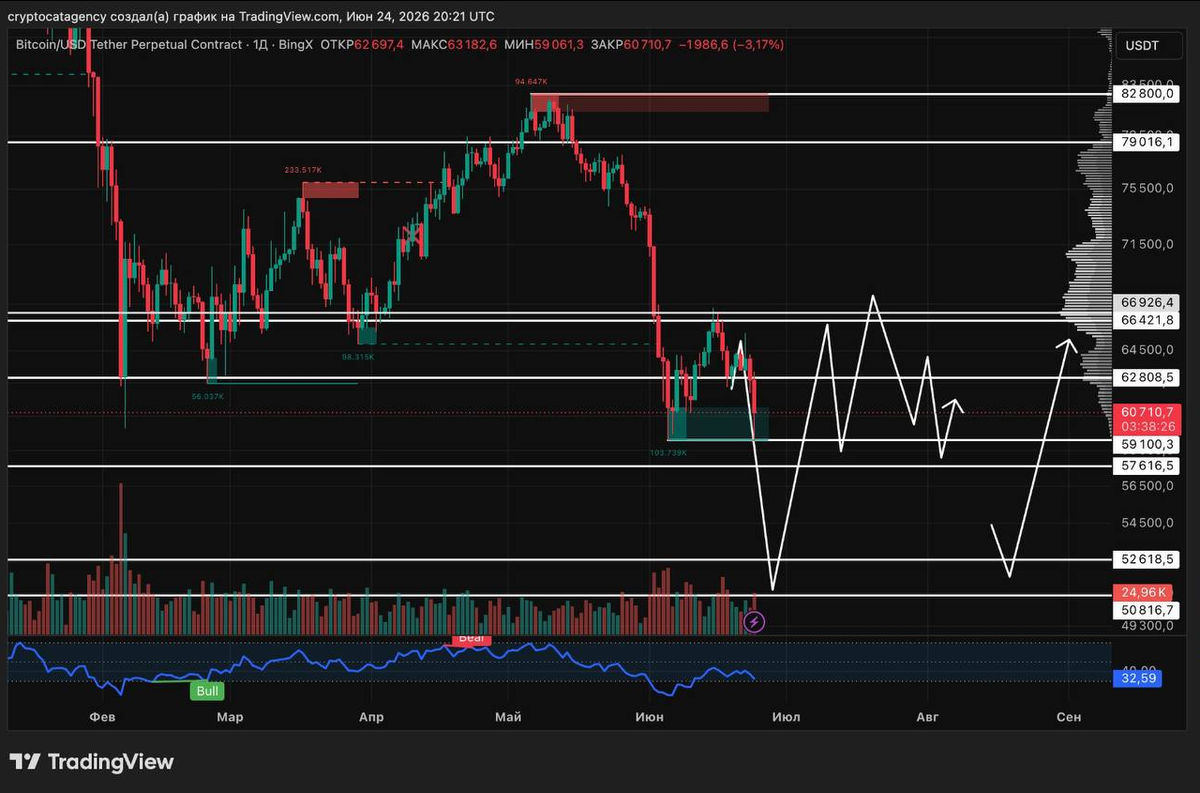Click the 1Д interval in chart title
This screenshot has width=1200, height=793.
pyautogui.click(x=258, y=45)
